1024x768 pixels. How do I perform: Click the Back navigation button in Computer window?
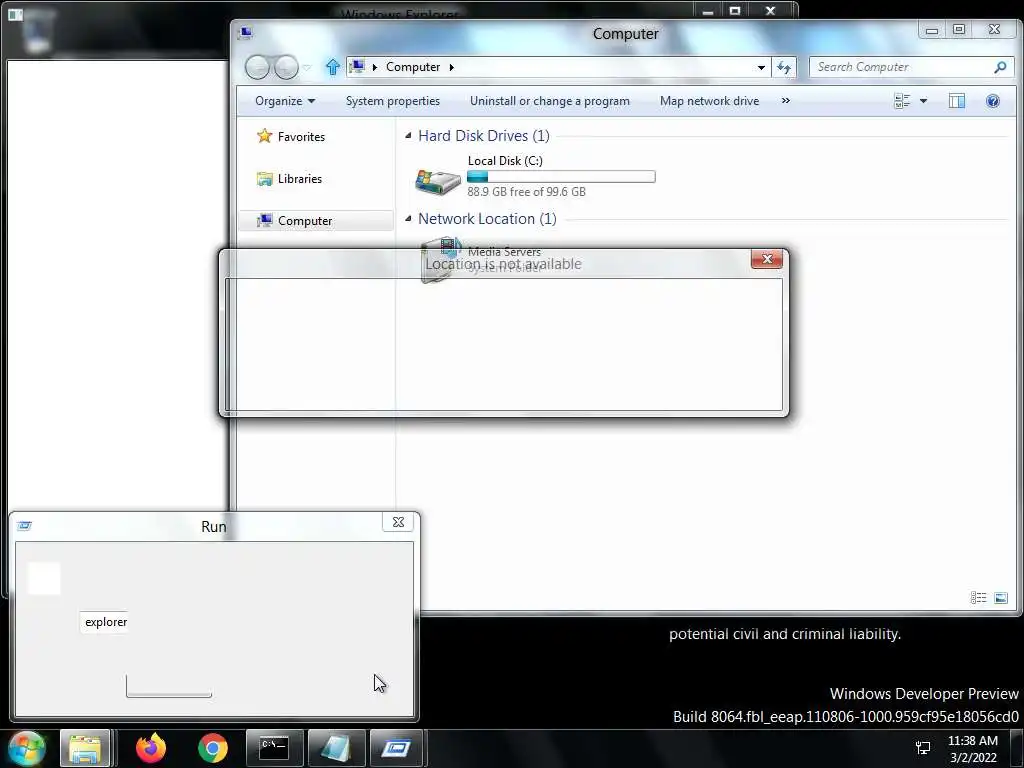(x=257, y=67)
